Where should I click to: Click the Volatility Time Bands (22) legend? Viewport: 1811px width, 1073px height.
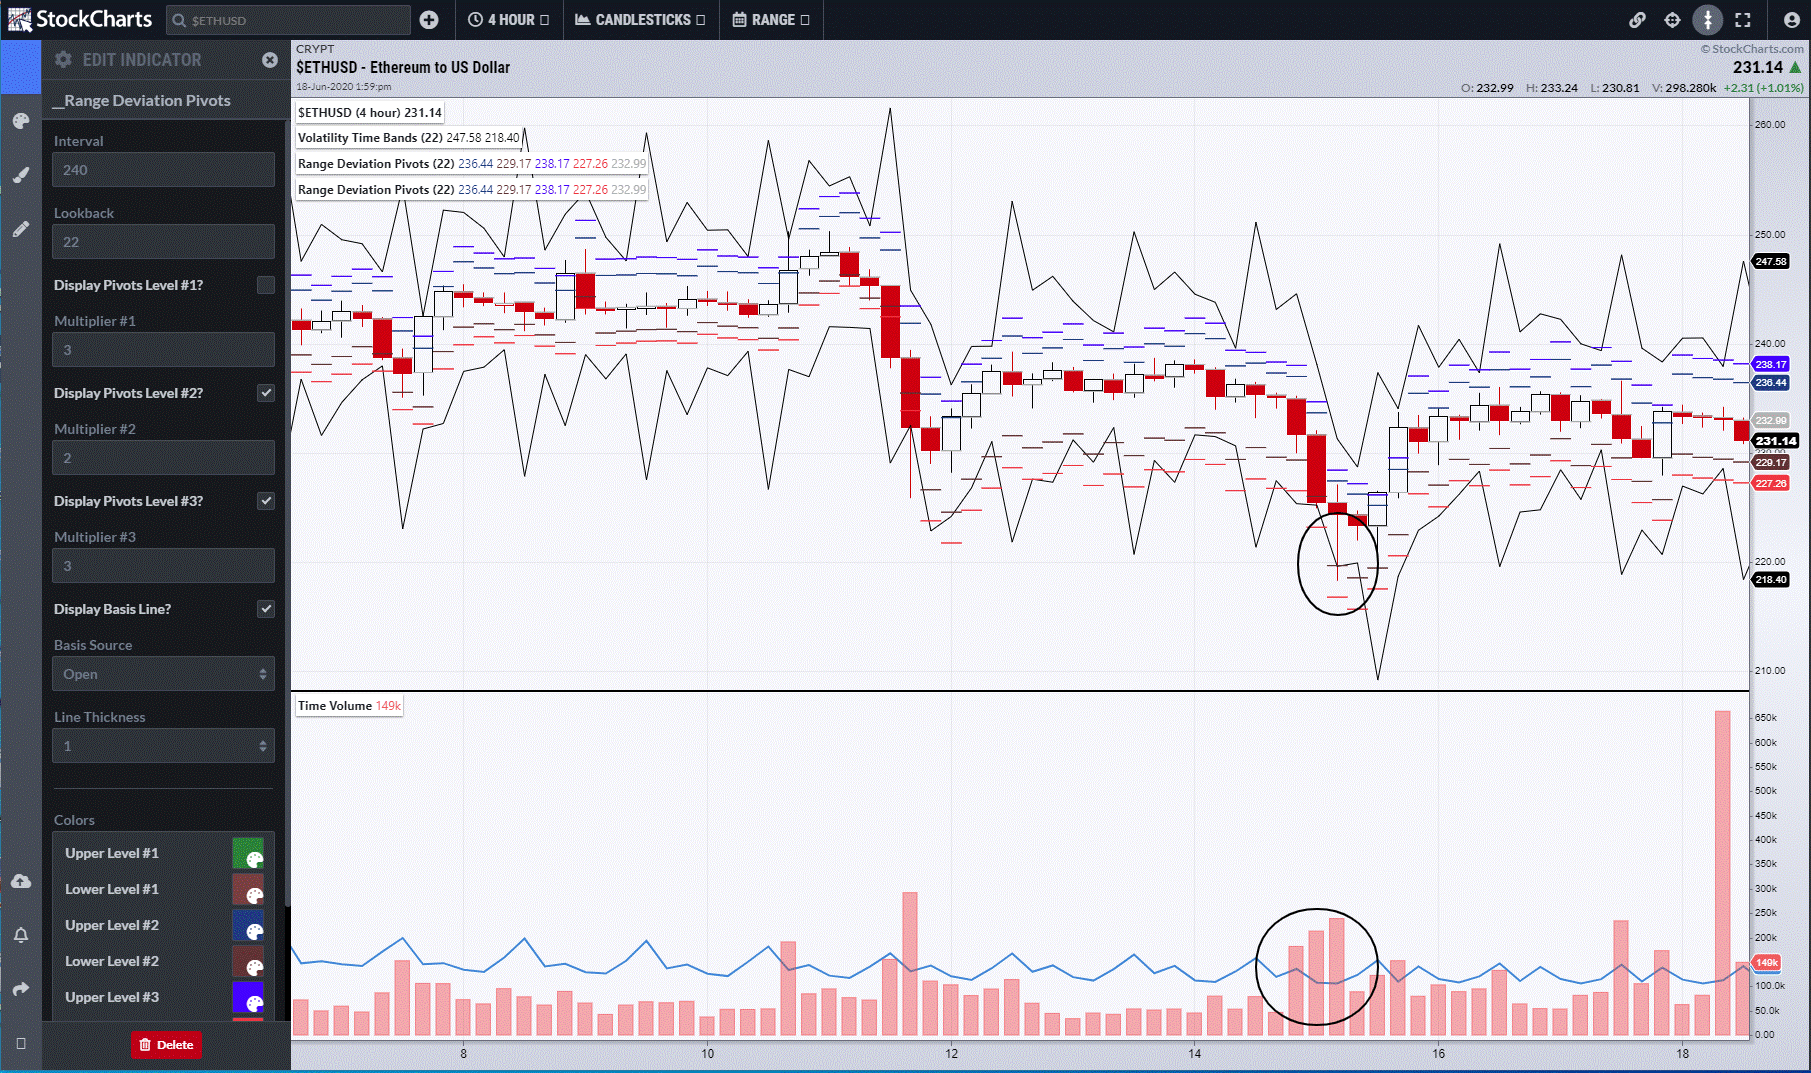[x=409, y=138]
